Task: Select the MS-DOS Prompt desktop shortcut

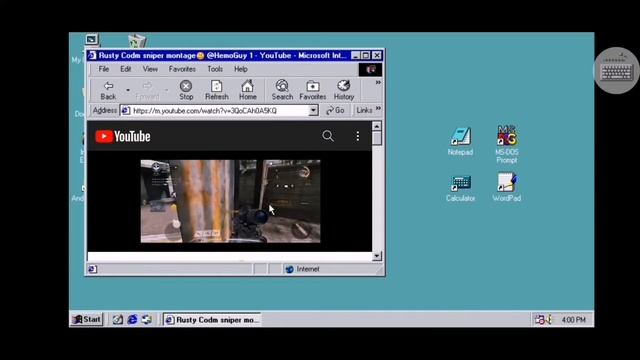Action: point(507,144)
